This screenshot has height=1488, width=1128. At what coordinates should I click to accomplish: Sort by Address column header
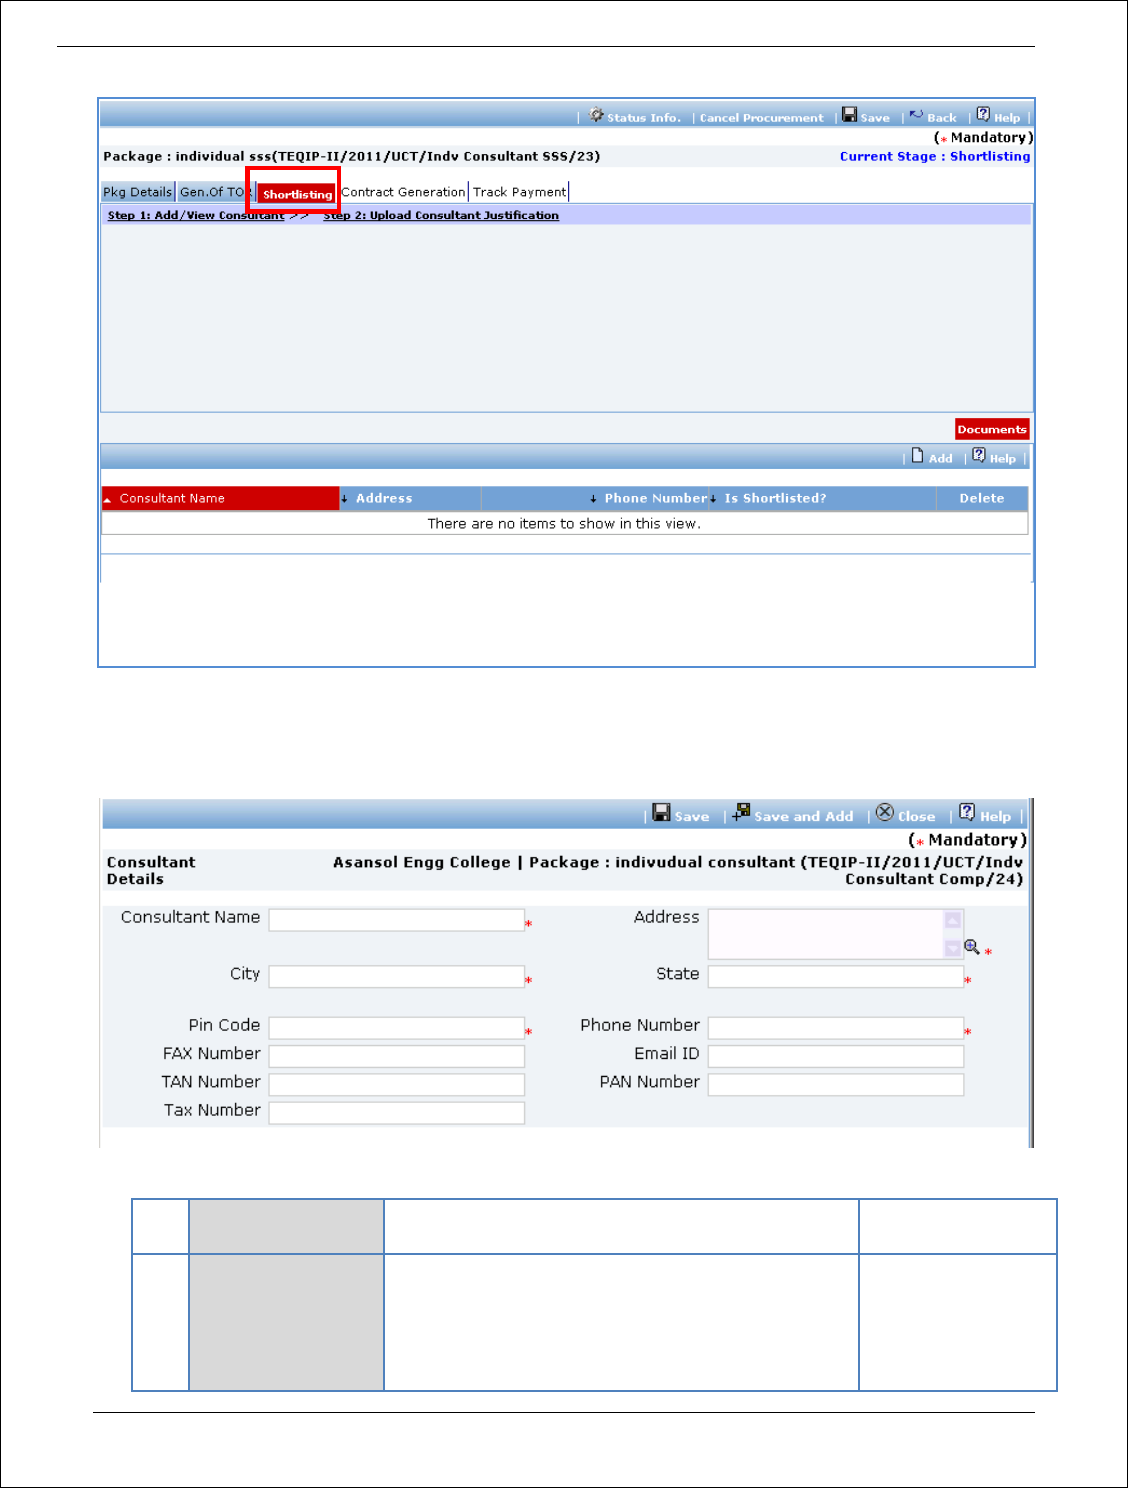click(x=410, y=498)
